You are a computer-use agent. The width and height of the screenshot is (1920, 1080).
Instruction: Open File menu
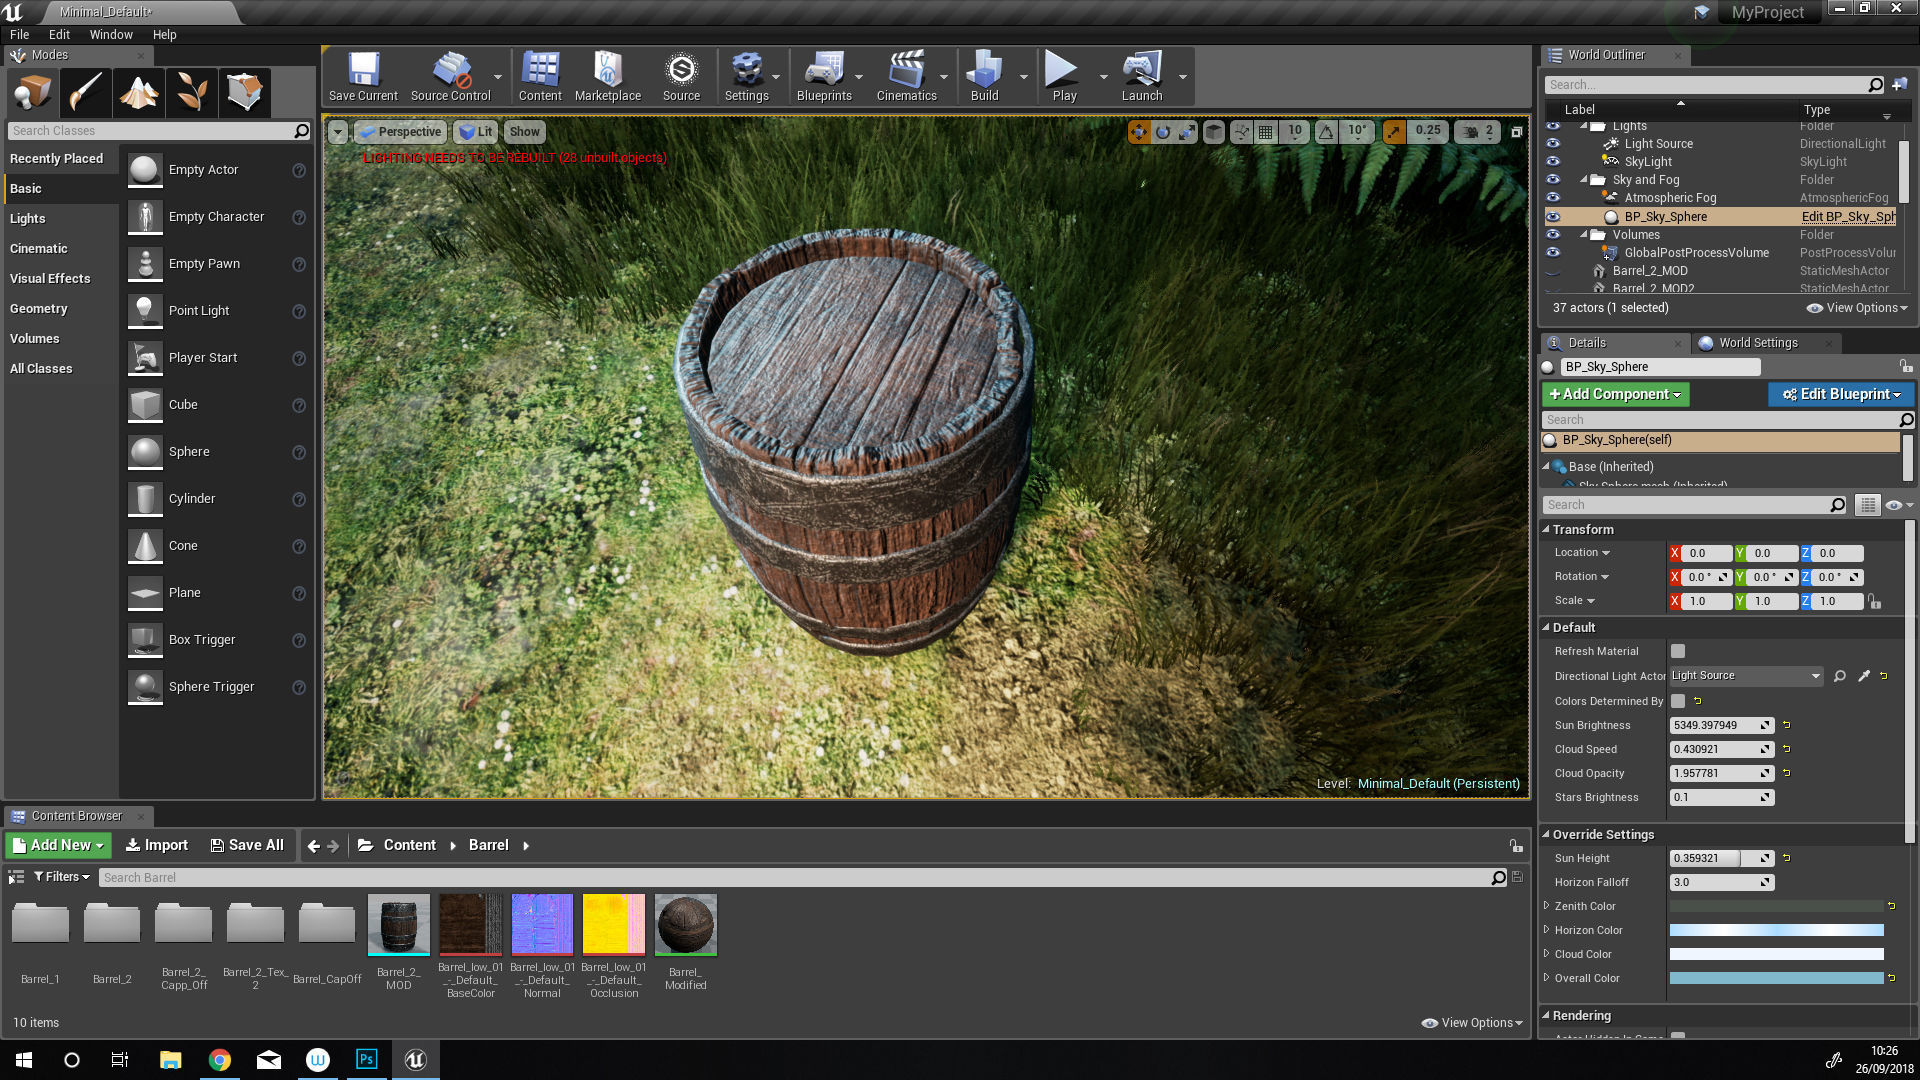tap(20, 34)
